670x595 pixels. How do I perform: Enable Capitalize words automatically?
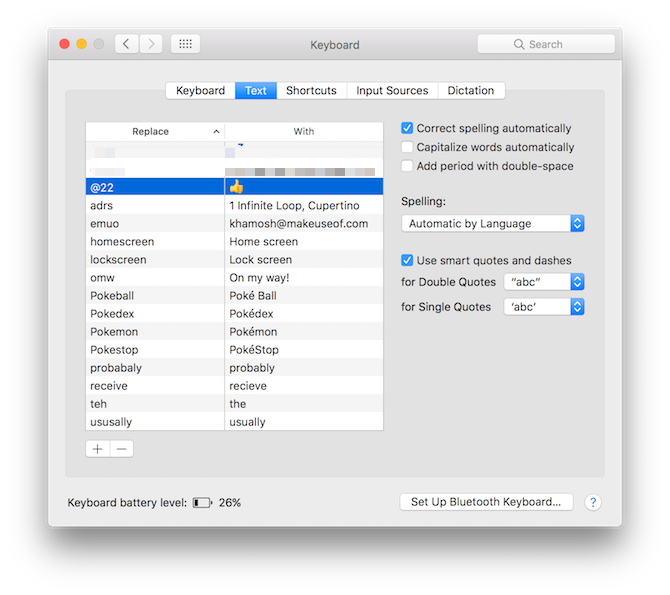click(x=407, y=147)
